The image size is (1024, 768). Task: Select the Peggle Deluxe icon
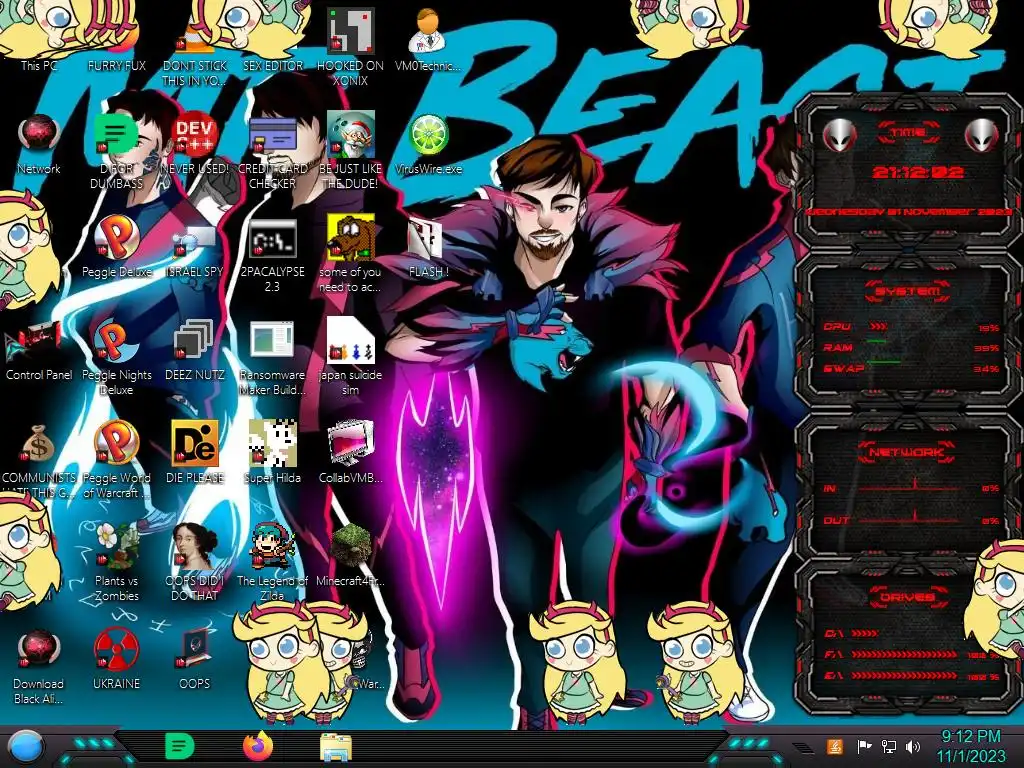click(x=116, y=247)
